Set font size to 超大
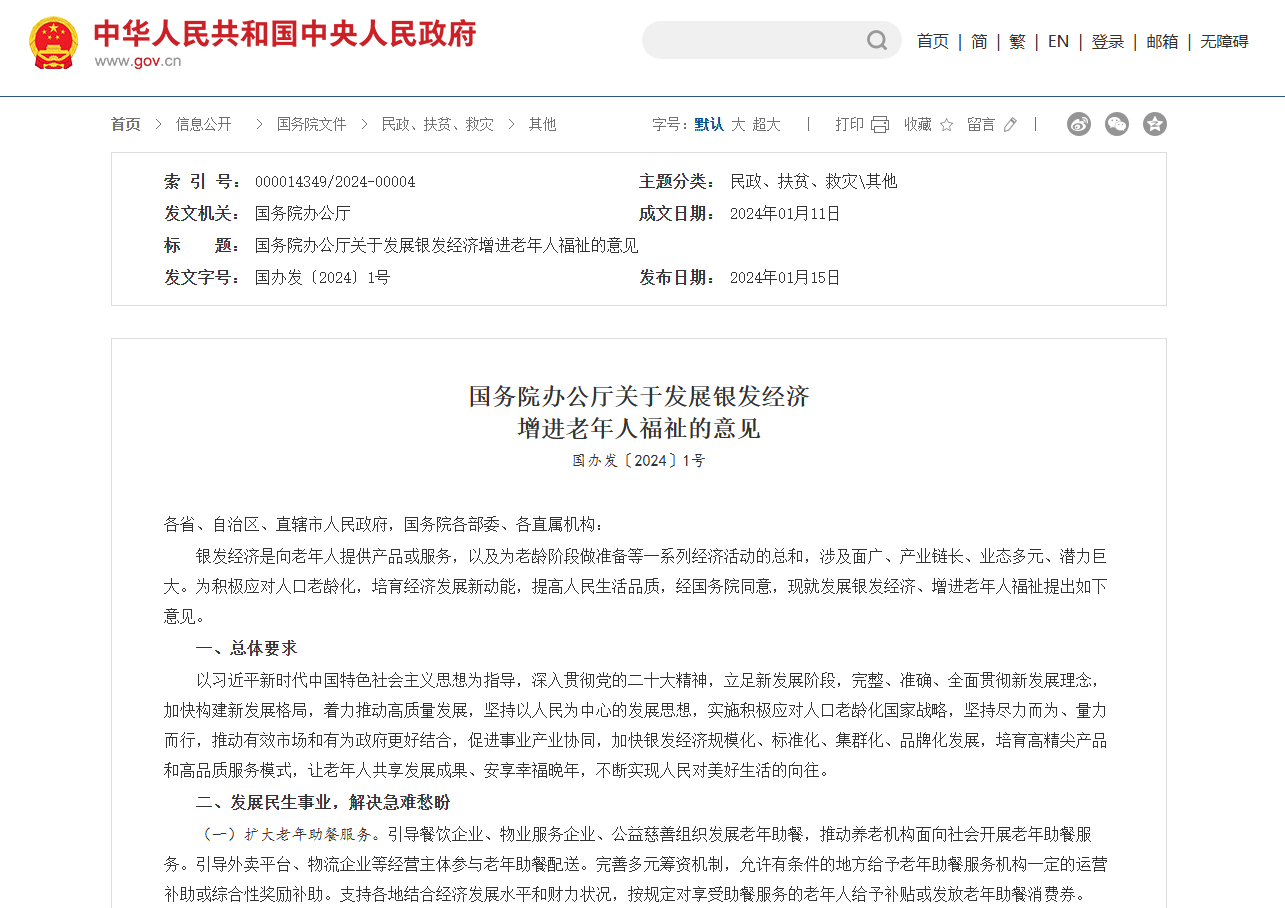Viewport: 1285px width, 908px height. (x=766, y=124)
